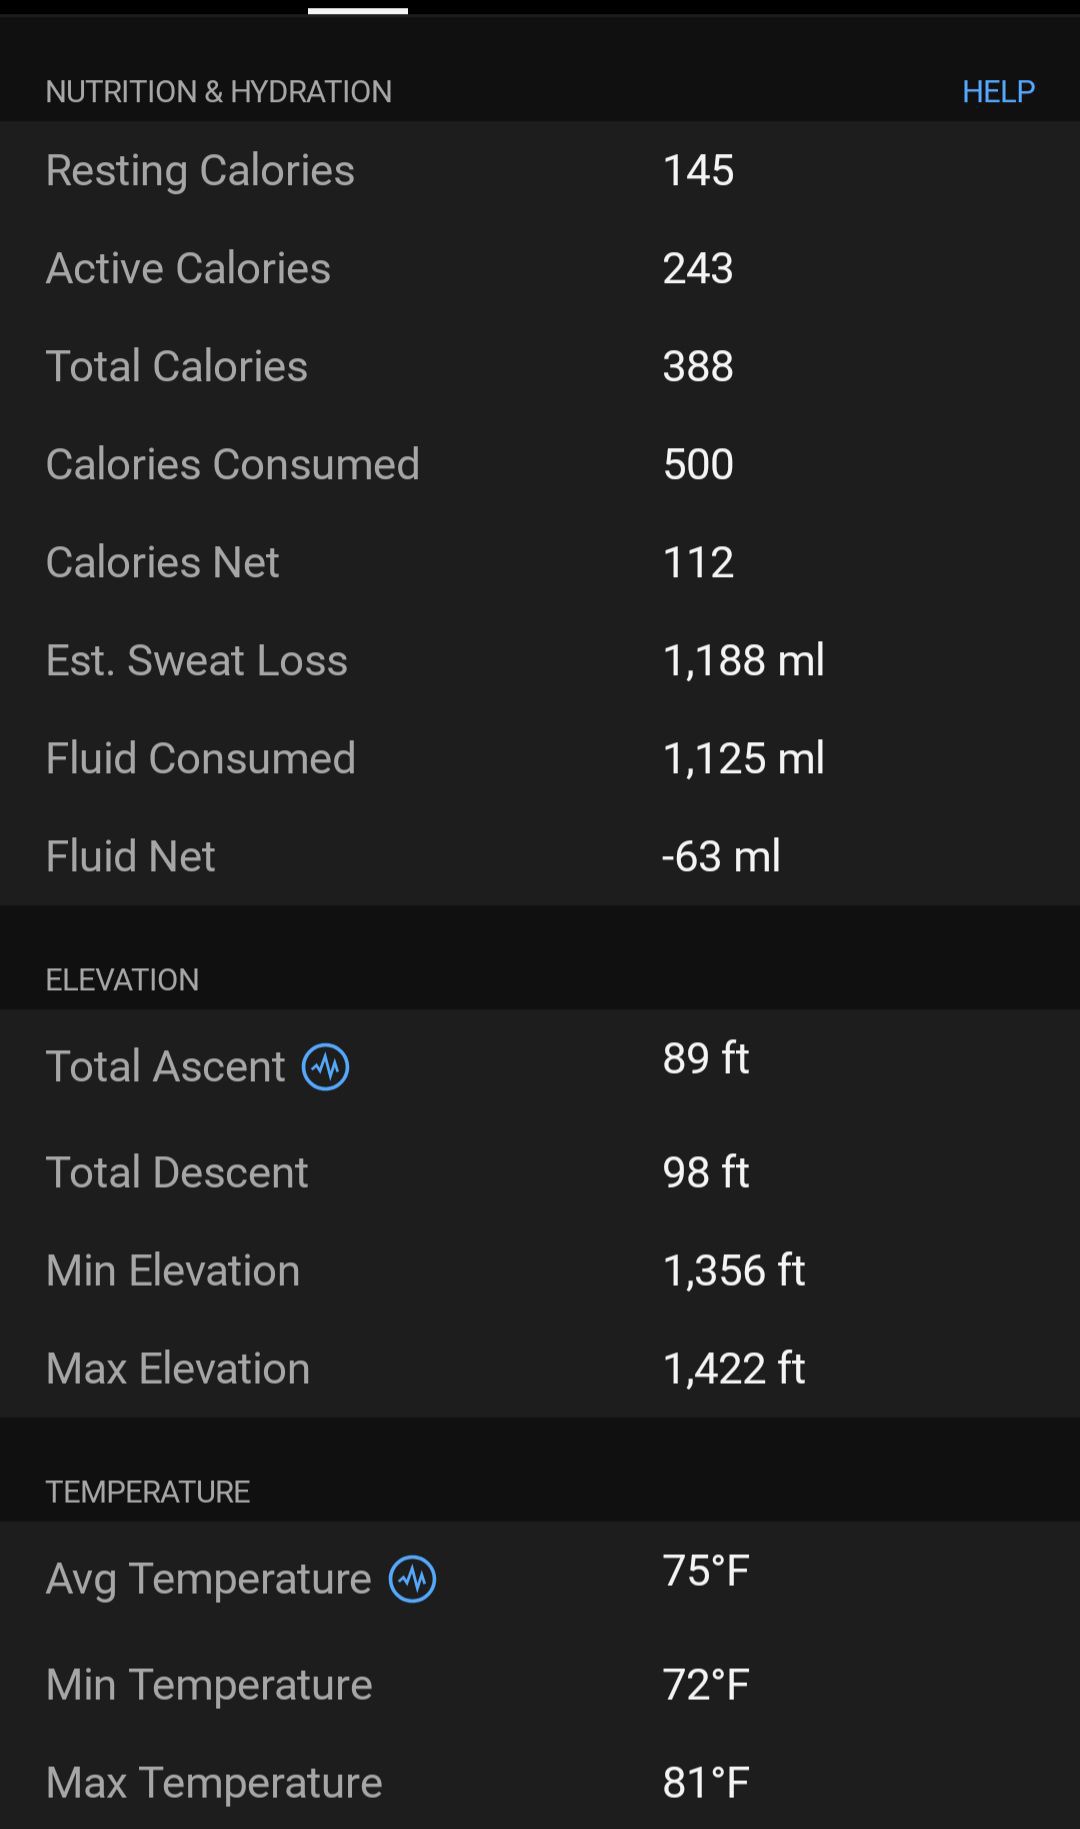Image resolution: width=1080 pixels, height=1829 pixels.
Task: Open the HELP link for Nutrition & Hydration
Action: 998,91
